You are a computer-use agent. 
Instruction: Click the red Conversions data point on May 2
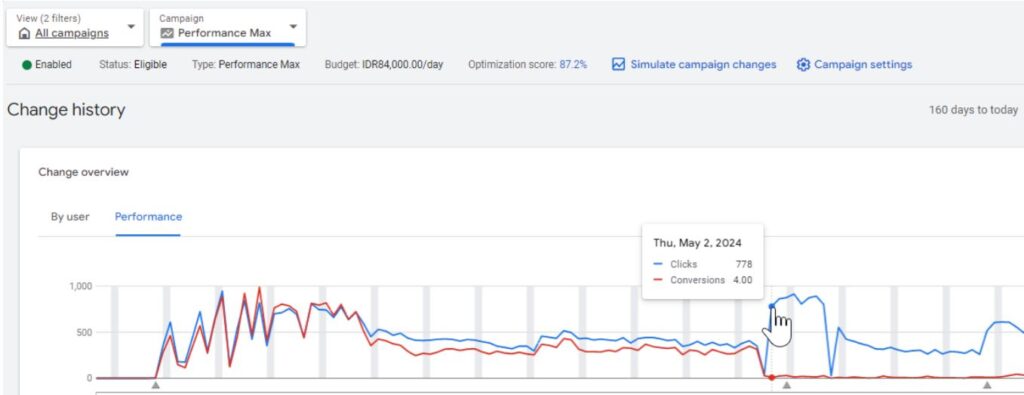click(x=771, y=377)
